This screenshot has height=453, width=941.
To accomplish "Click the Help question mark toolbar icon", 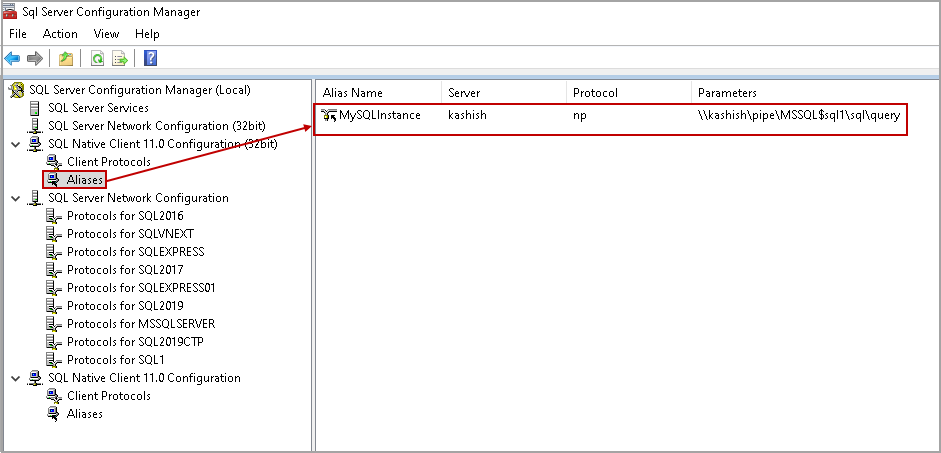I will click(x=151, y=58).
